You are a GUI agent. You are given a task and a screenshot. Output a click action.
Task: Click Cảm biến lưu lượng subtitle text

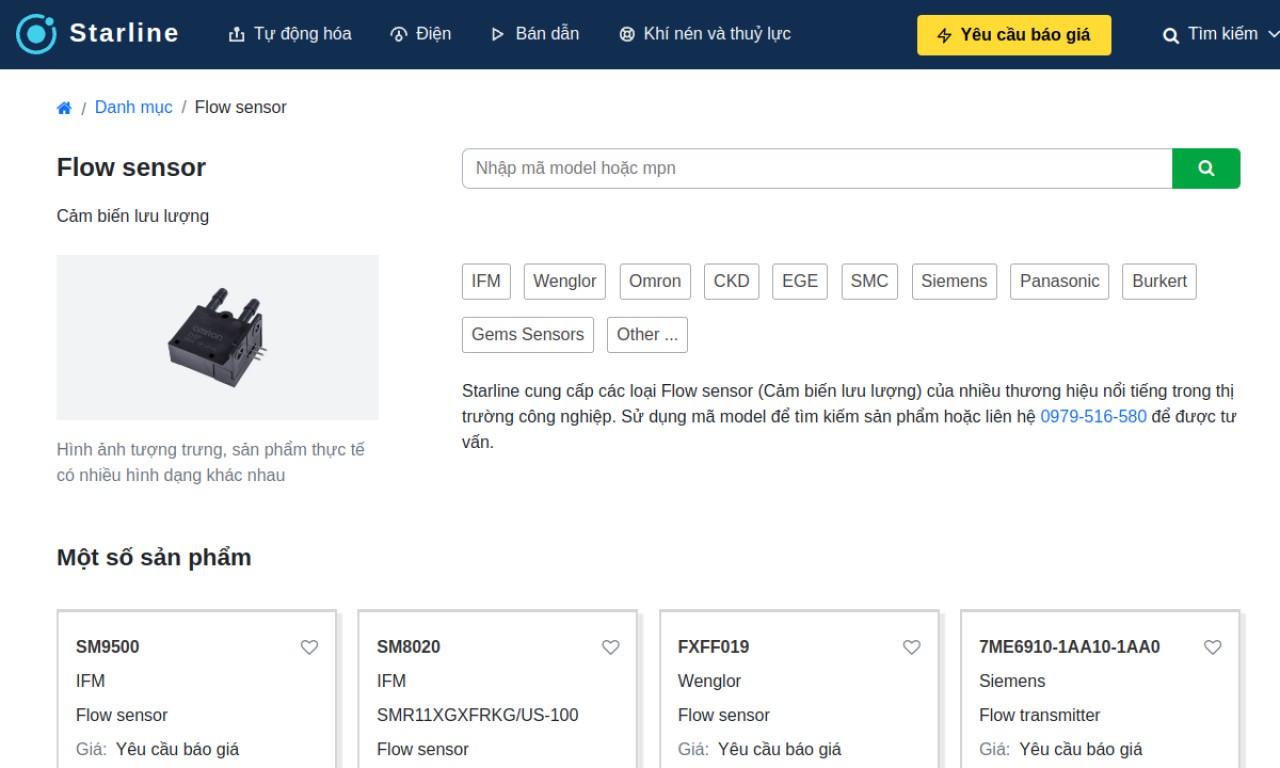pyautogui.click(x=133, y=216)
